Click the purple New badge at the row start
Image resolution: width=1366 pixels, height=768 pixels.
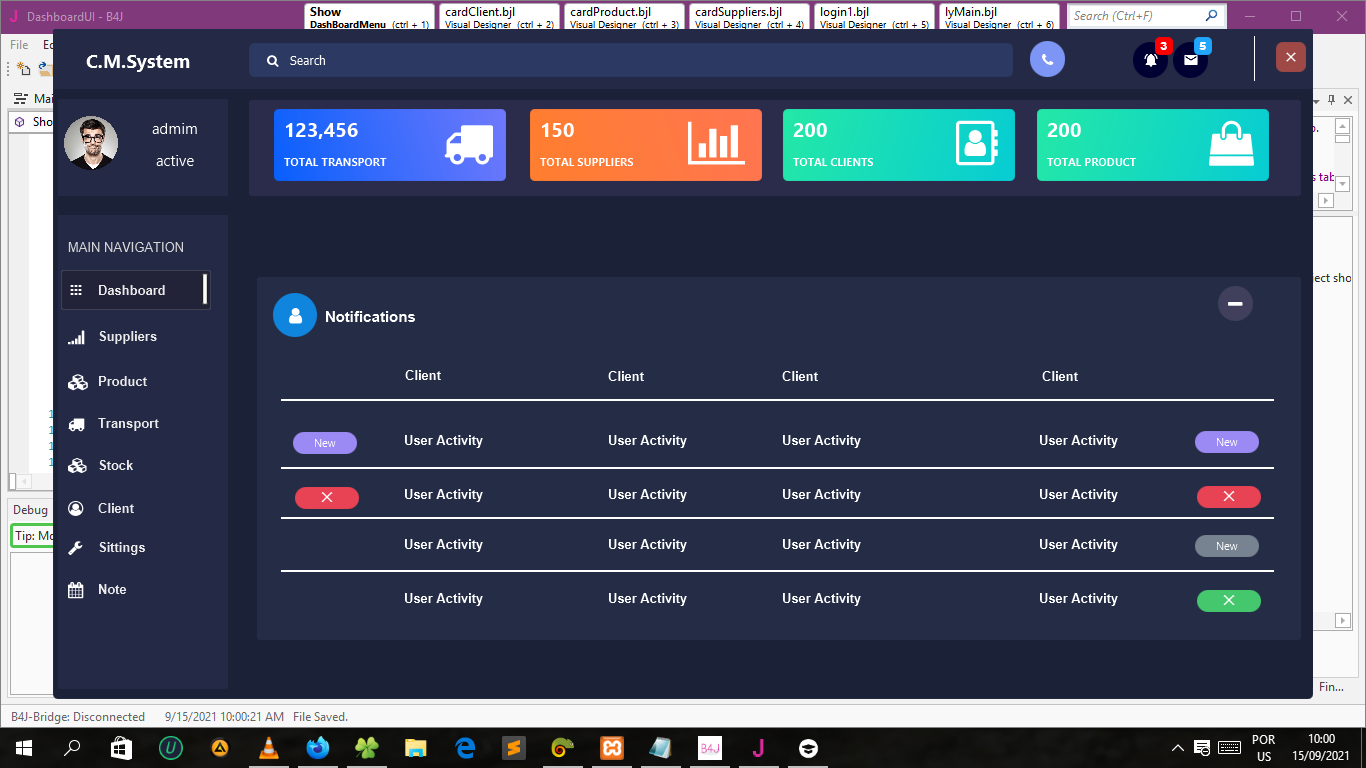coord(325,443)
